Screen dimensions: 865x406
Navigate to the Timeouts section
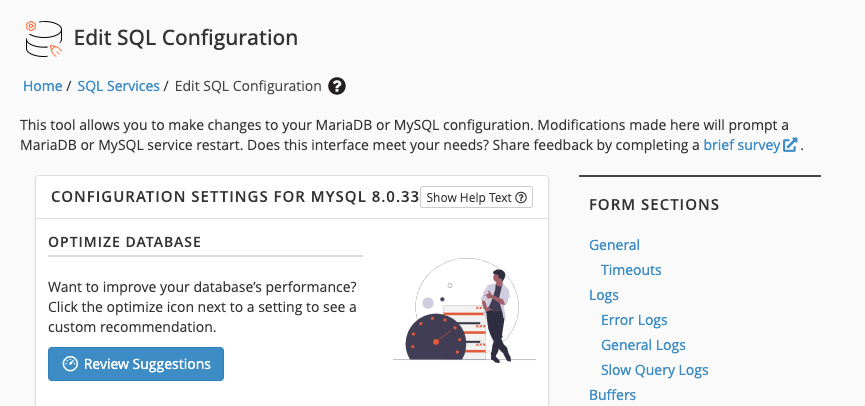pyautogui.click(x=631, y=270)
